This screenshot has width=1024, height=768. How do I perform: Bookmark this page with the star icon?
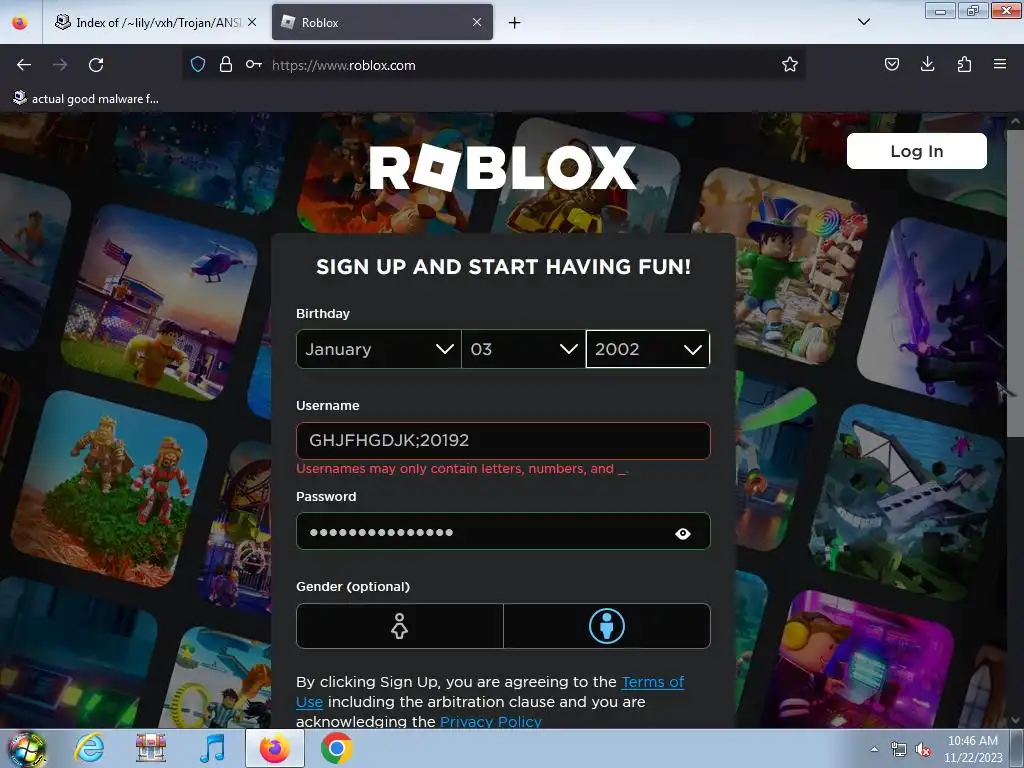point(790,65)
